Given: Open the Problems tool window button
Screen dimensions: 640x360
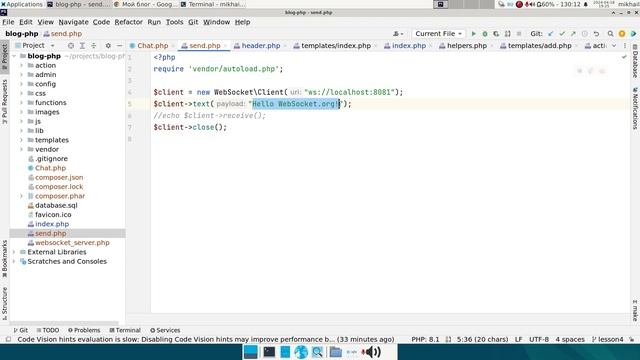Looking at the screenshot, I should (x=84, y=330).
